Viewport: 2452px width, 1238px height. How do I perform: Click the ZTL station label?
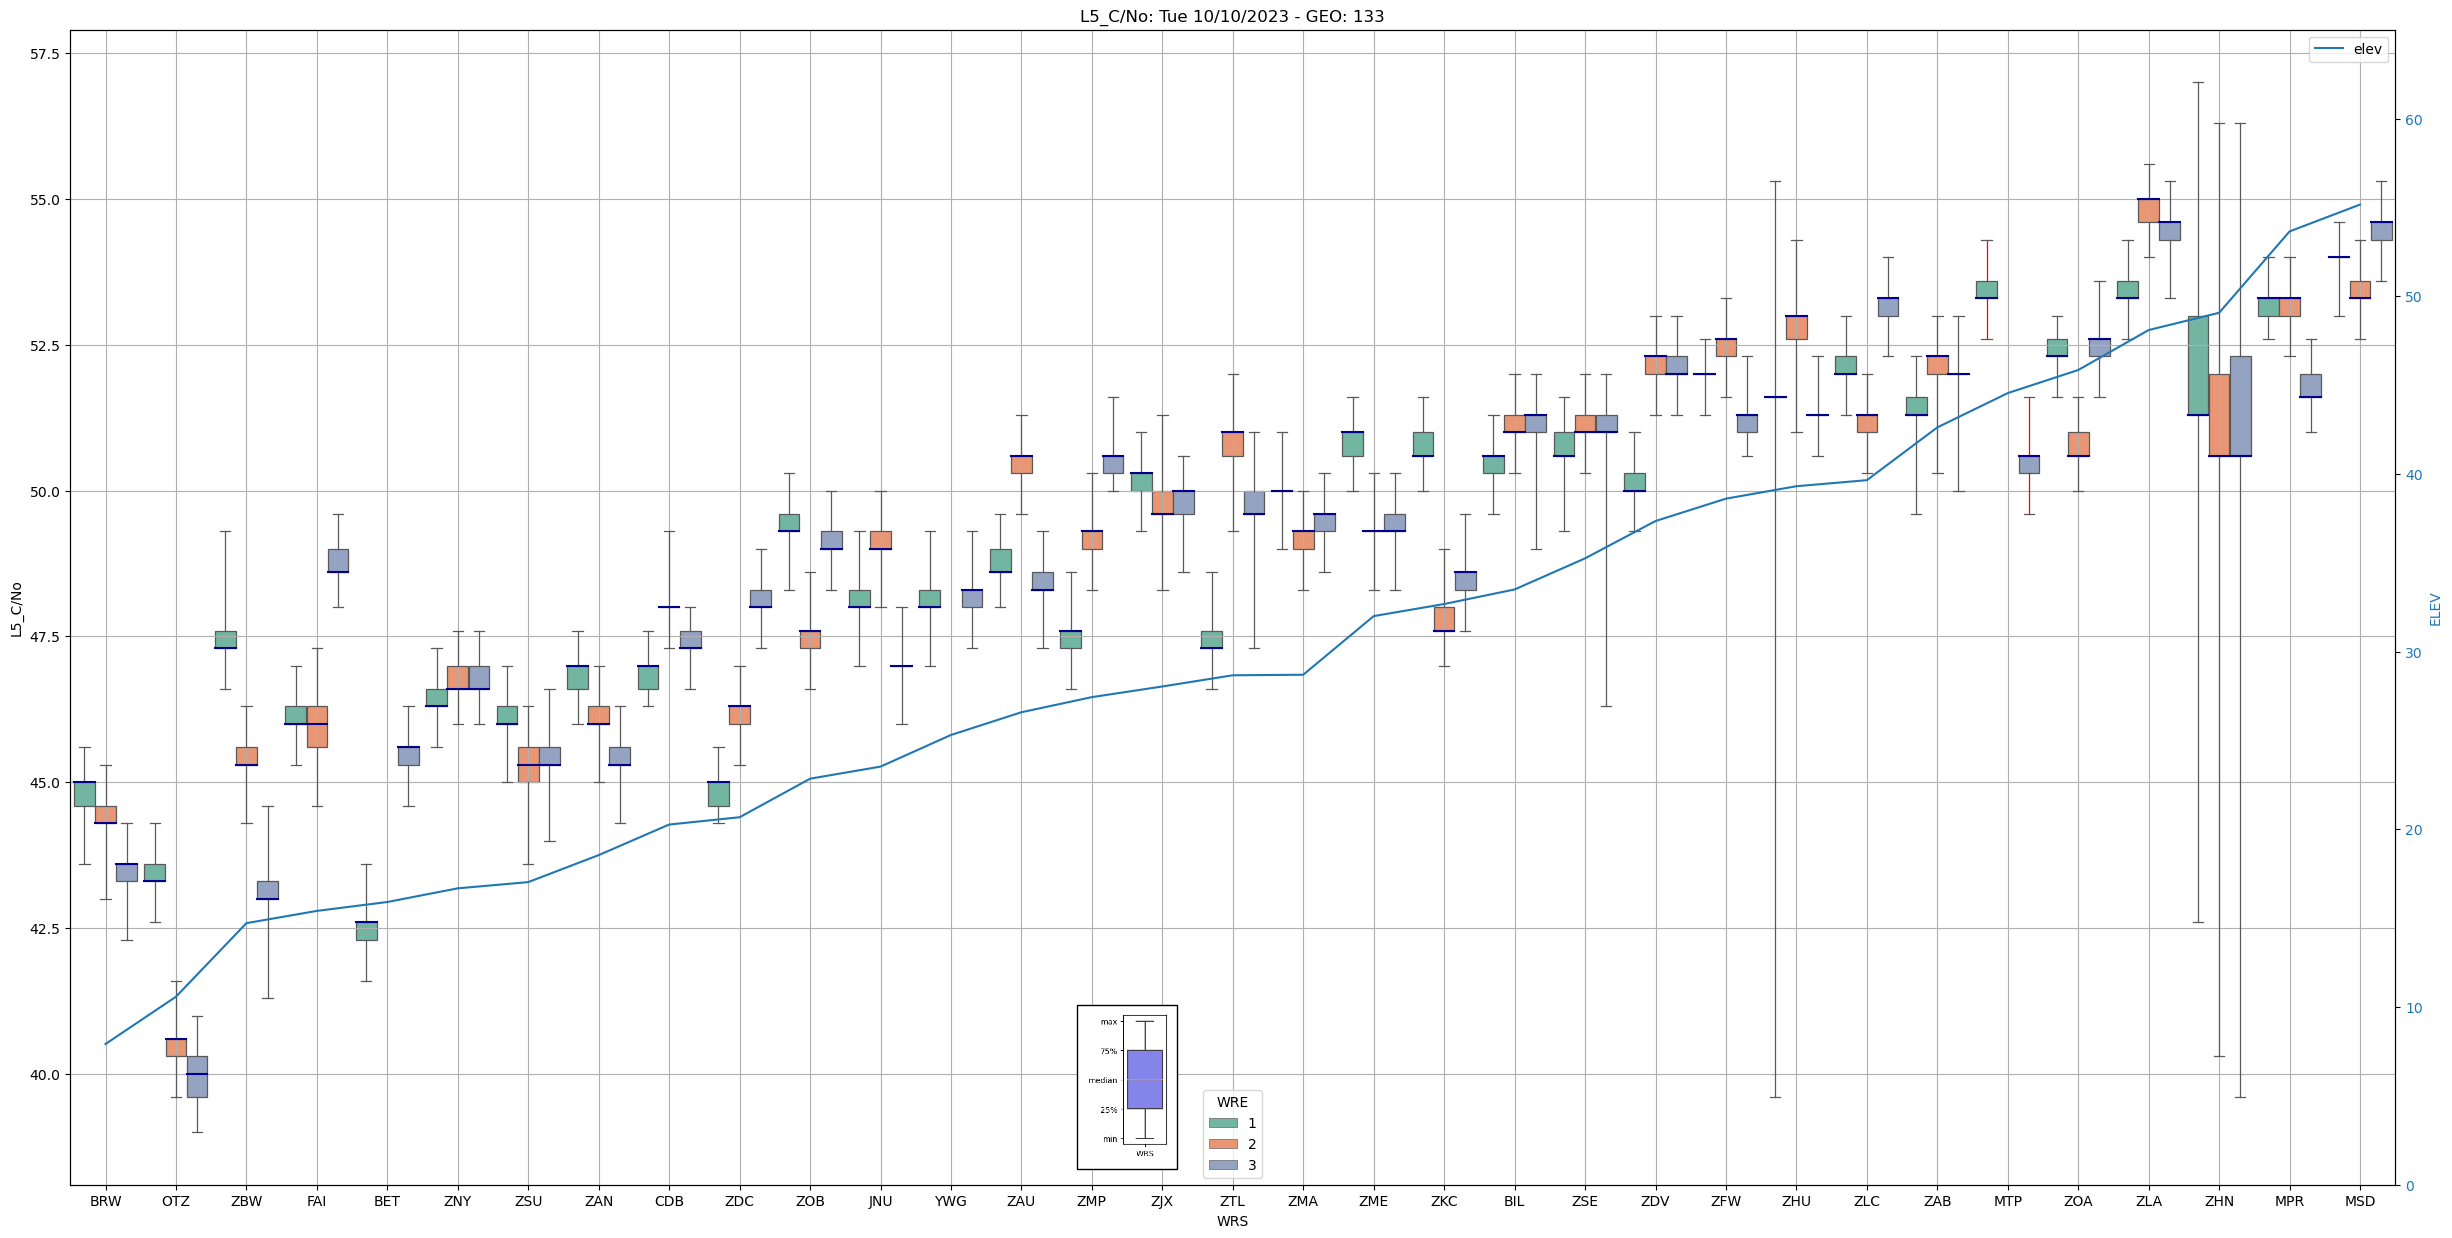(x=1233, y=1201)
